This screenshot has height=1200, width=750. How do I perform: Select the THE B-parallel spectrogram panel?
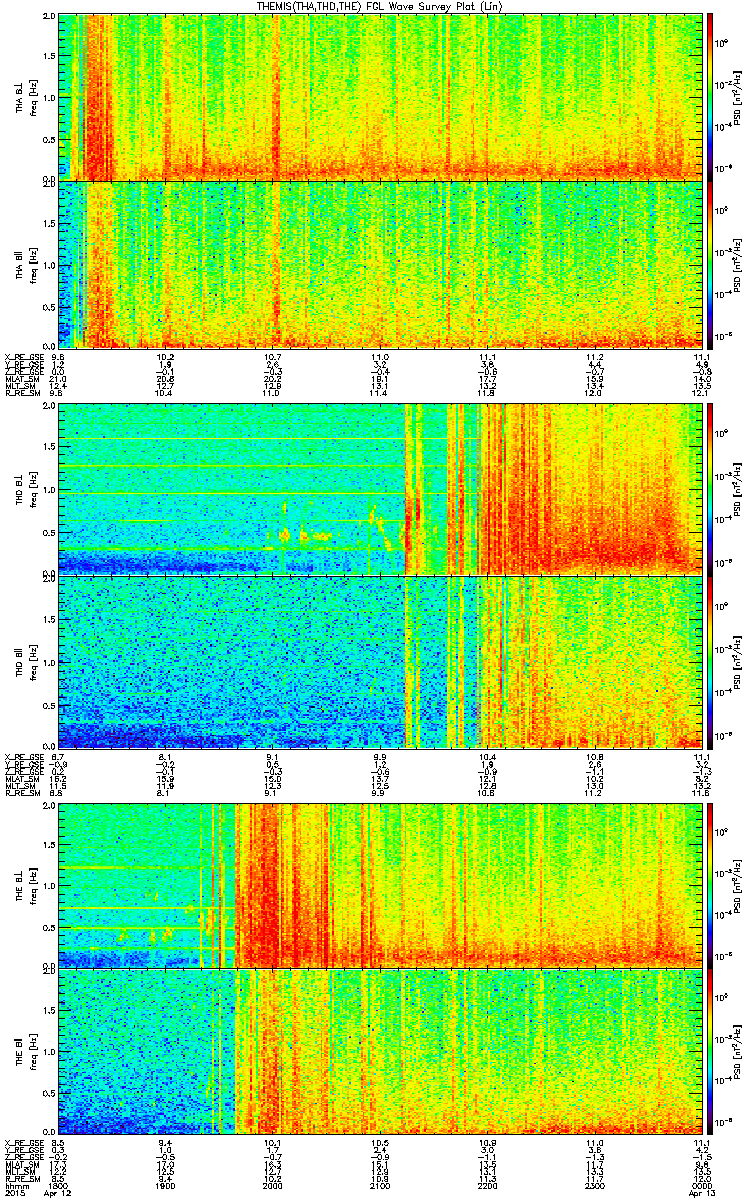[x=380, y=1052]
